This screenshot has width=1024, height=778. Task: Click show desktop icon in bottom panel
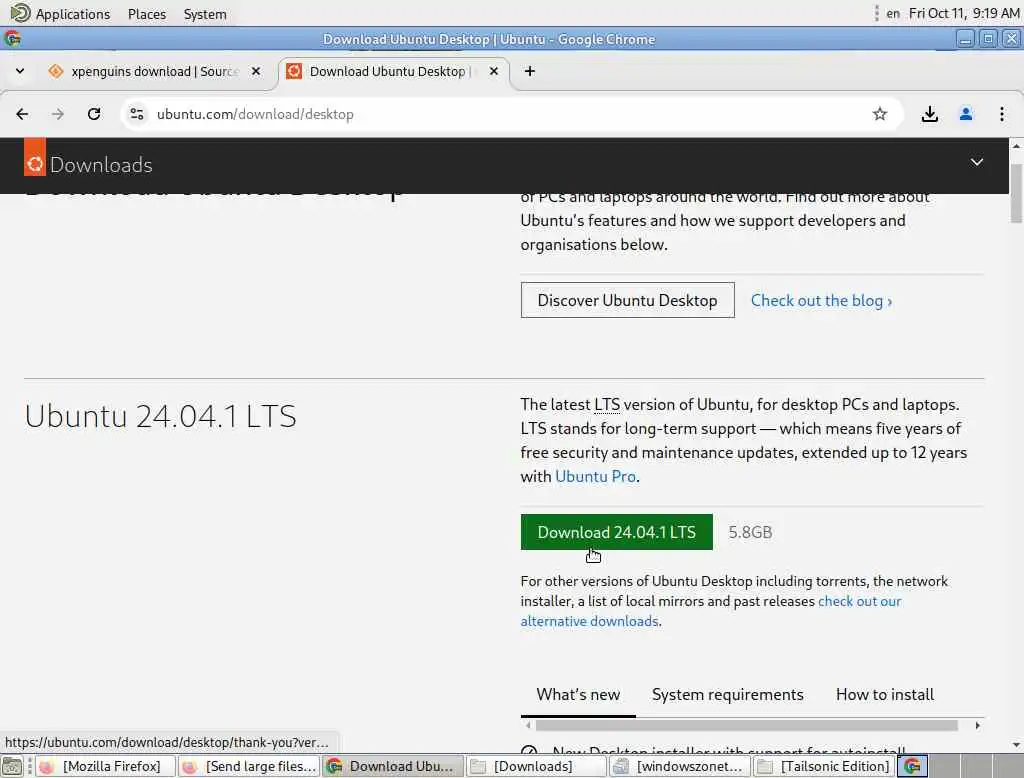[x=12, y=766]
